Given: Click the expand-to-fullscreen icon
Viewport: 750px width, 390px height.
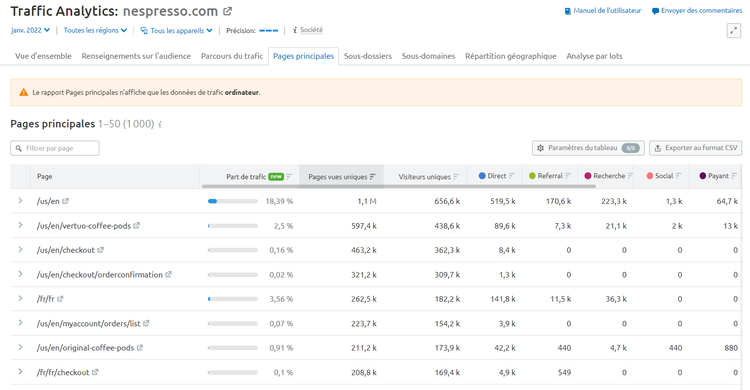Looking at the screenshot, I should [x=734, y=31].
